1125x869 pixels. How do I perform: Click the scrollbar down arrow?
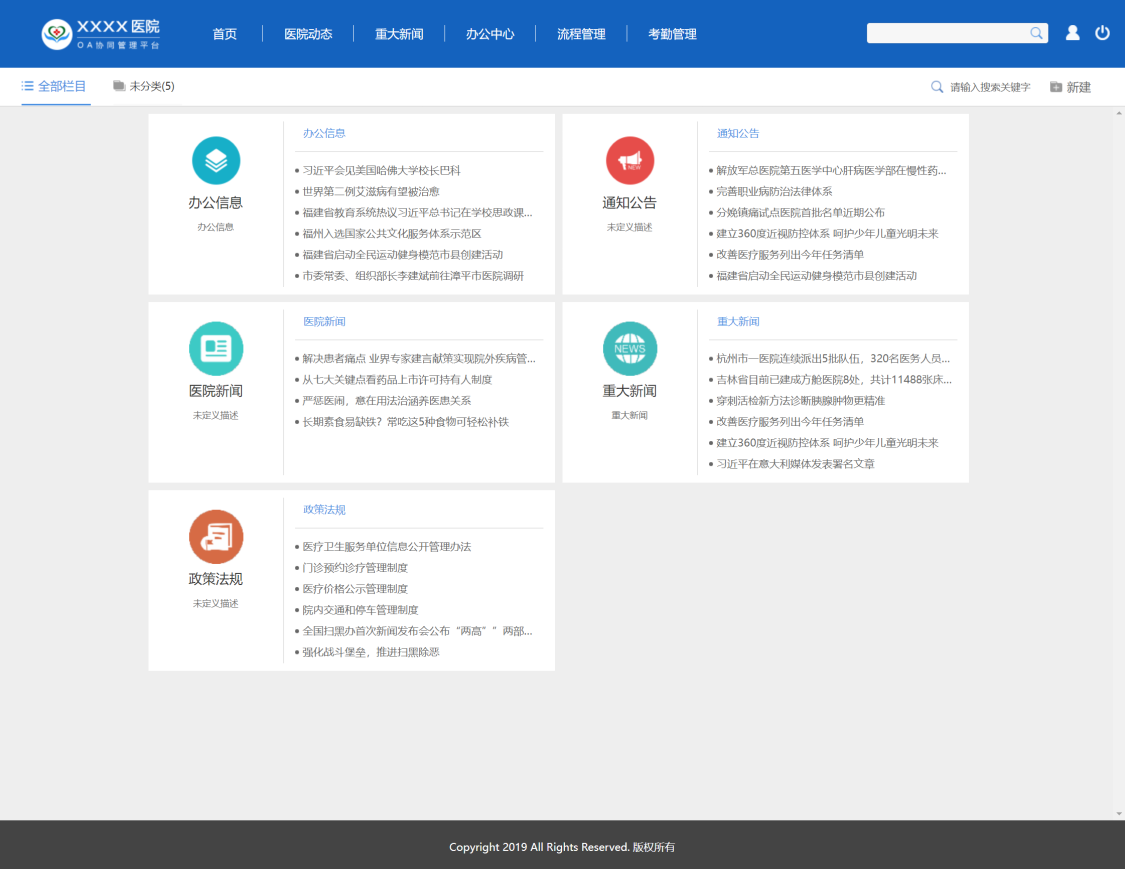1118,813
